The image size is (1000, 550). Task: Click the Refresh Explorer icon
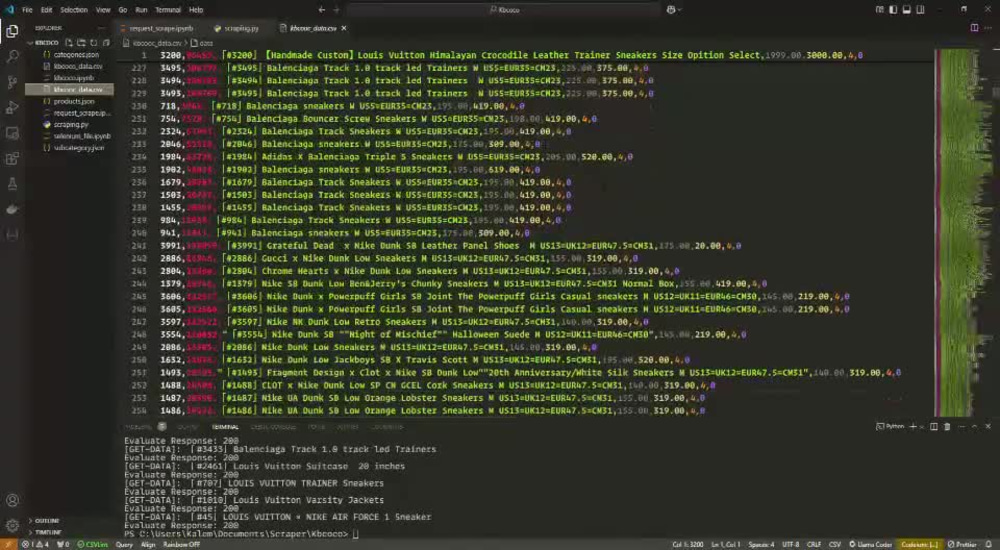93,43
